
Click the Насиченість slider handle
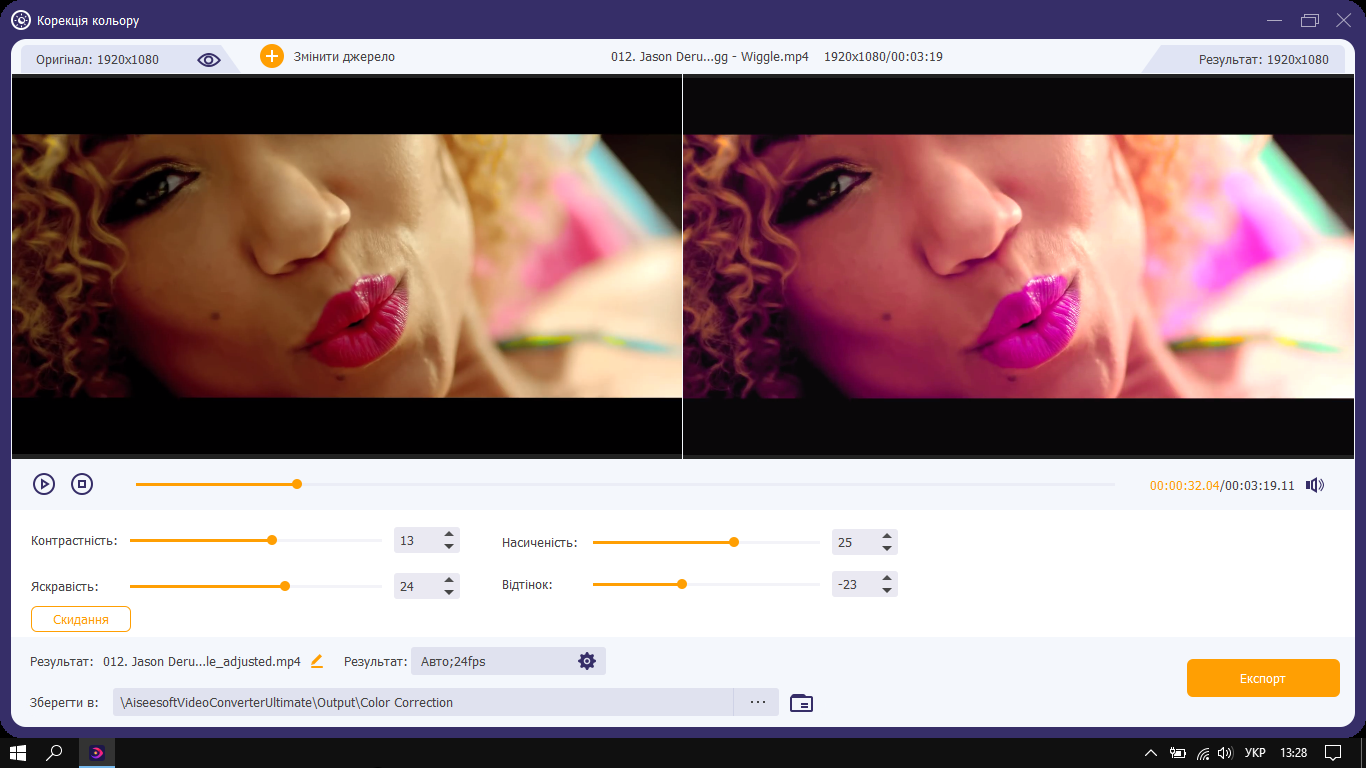click(x=734, y=542)
